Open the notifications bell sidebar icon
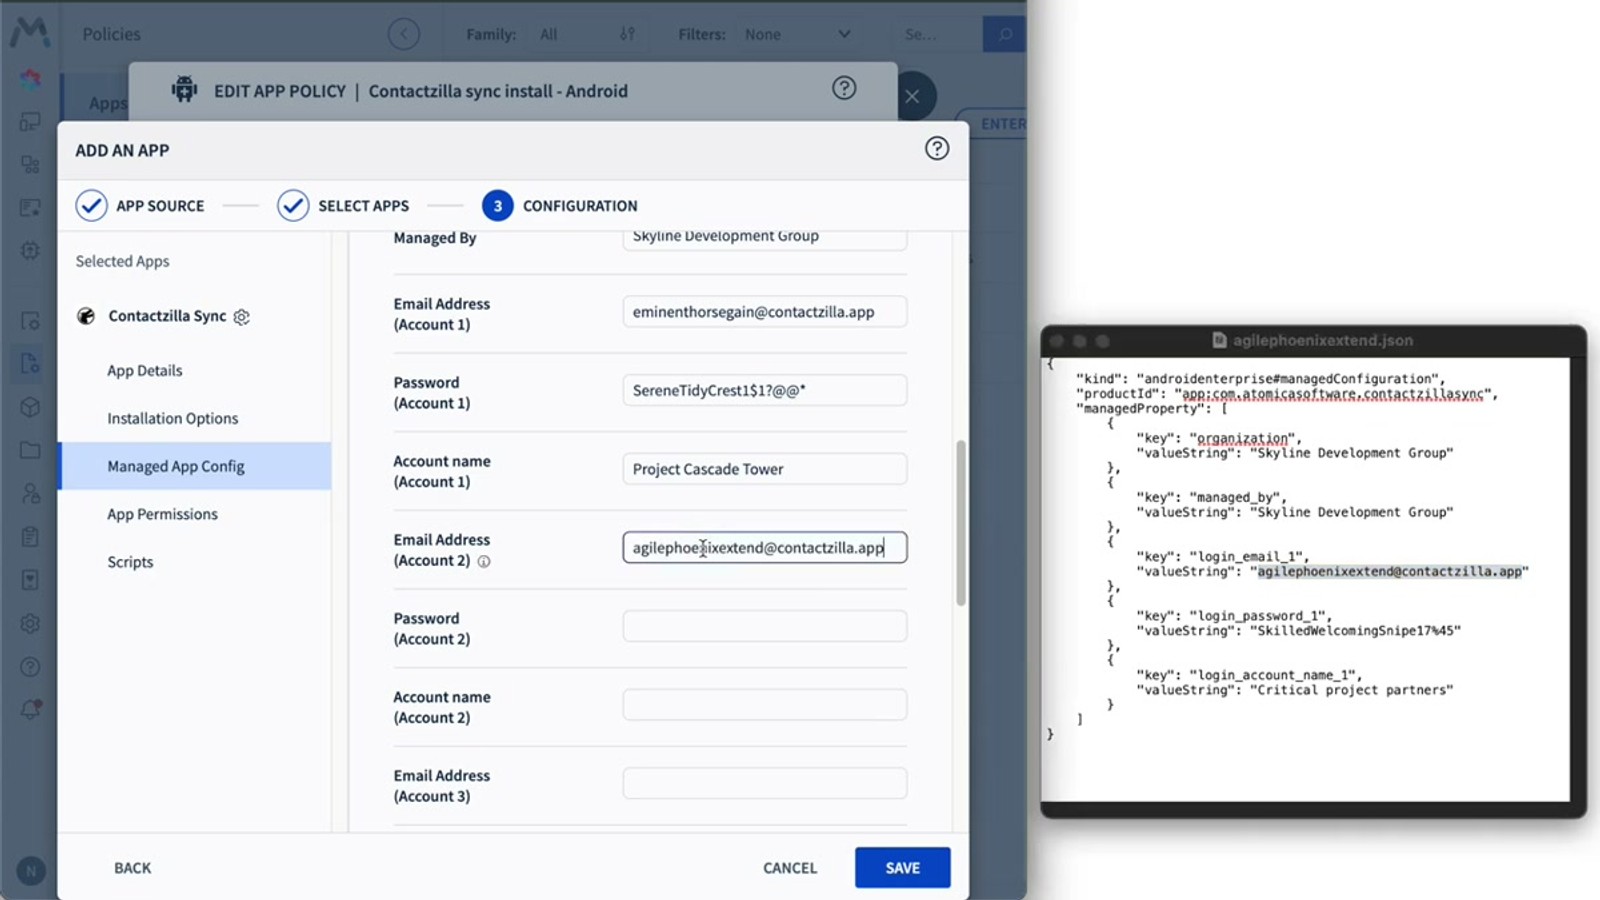 [x=31, y=710]
